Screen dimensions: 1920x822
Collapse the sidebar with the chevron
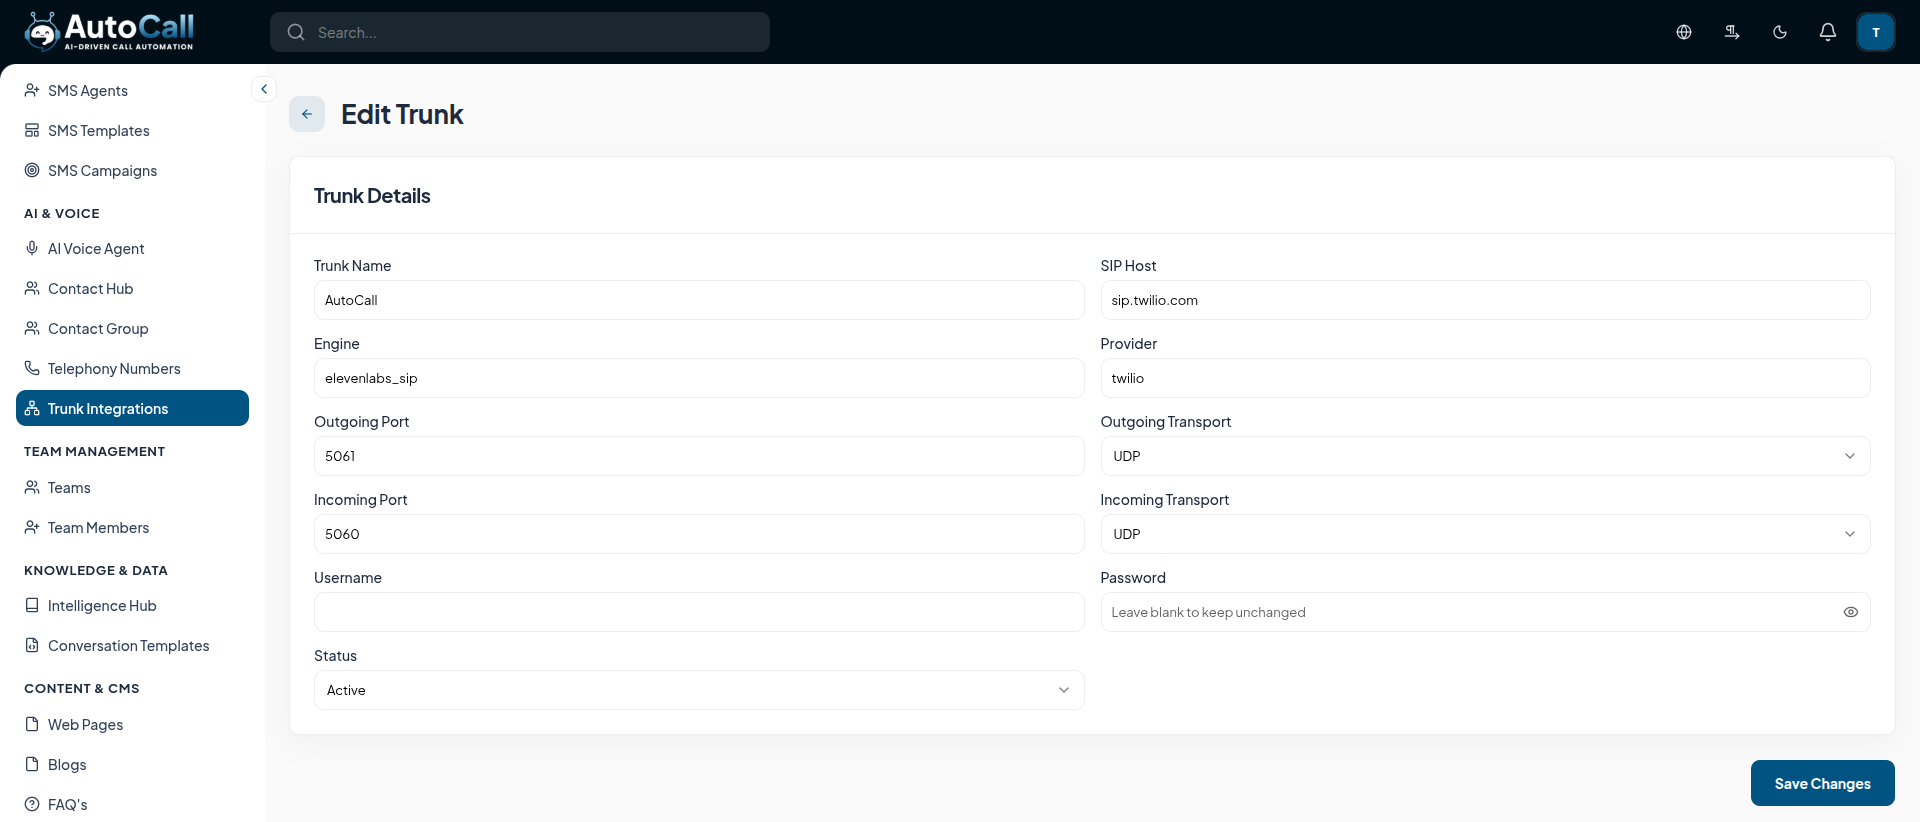tap(264, 89)
